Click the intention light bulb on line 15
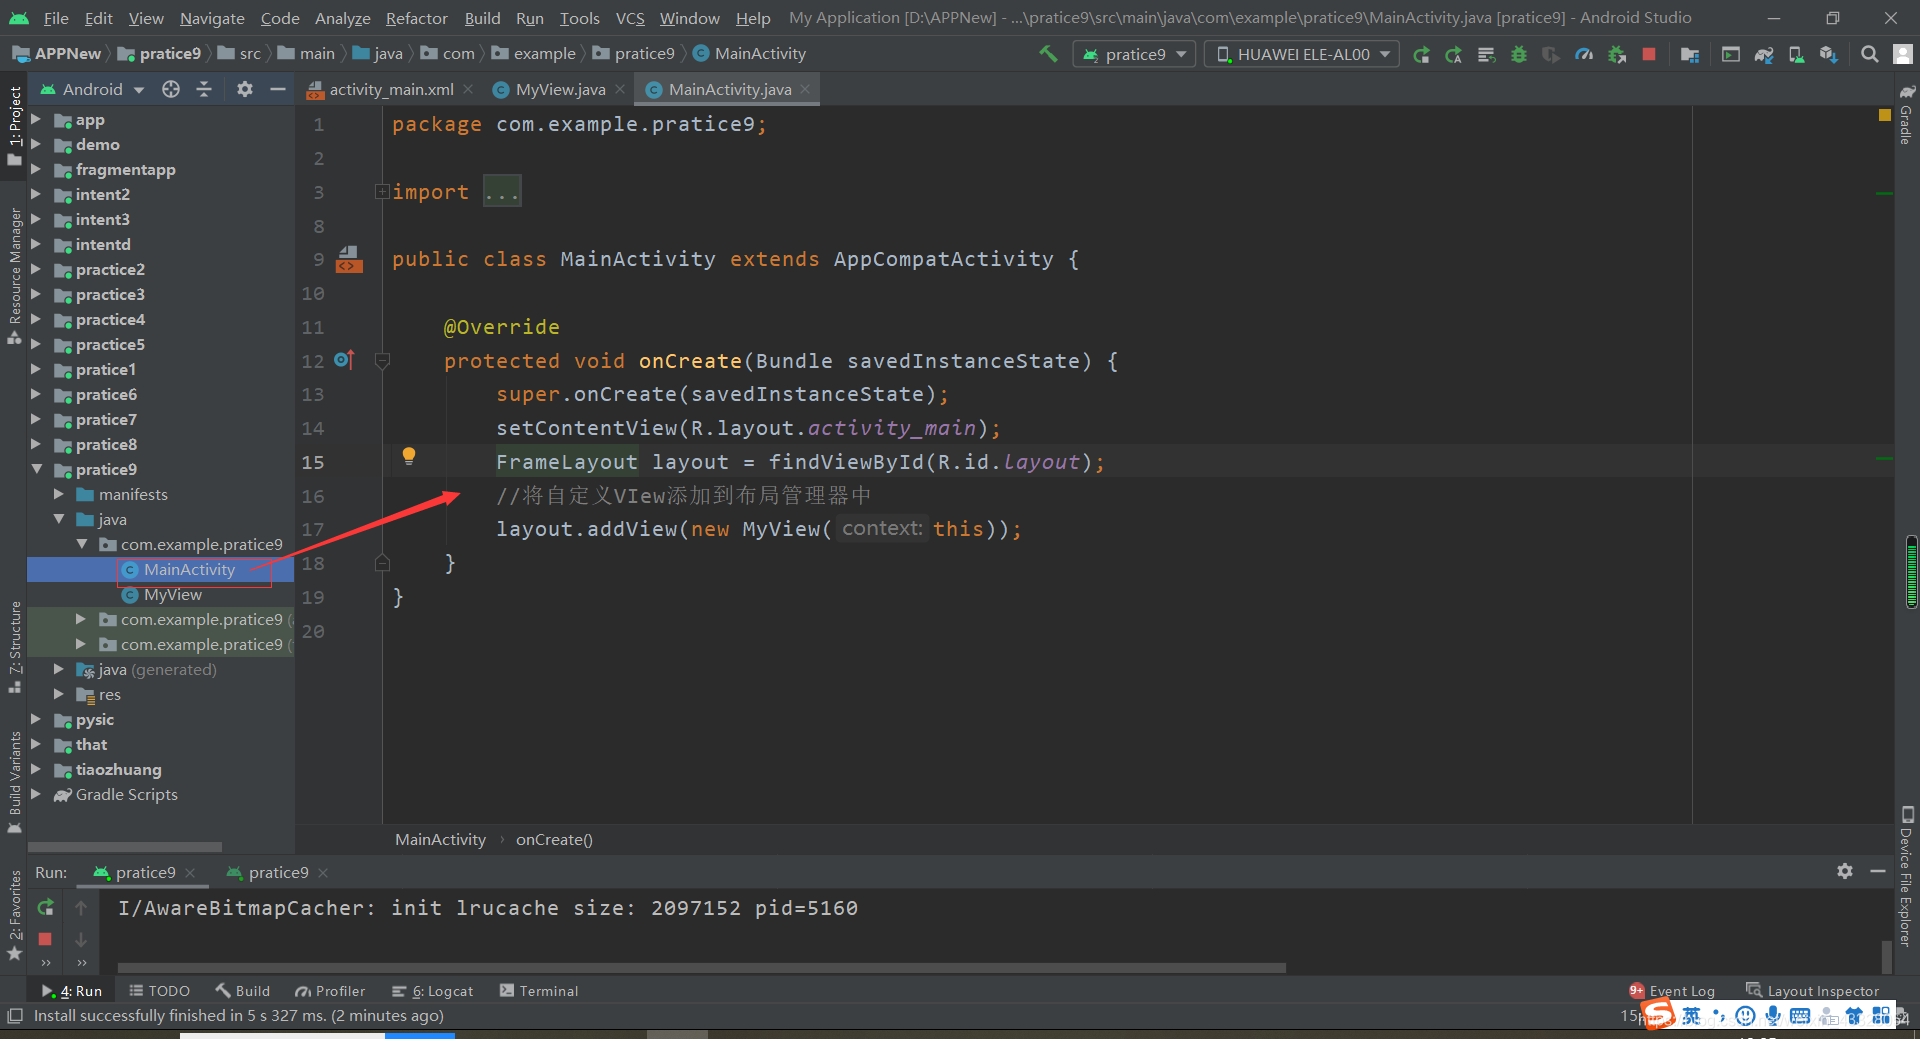This screenshot has height=1039, width=1920. coord(409,456)
